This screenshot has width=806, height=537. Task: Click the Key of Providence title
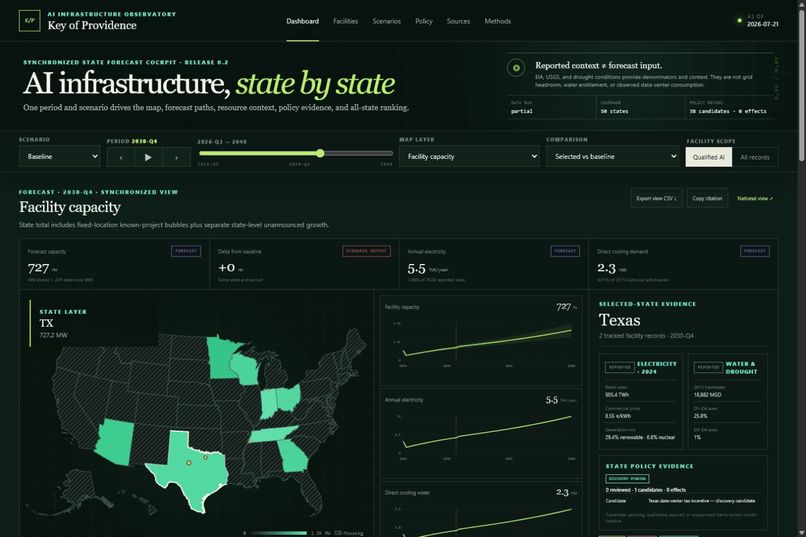[92, 25]
